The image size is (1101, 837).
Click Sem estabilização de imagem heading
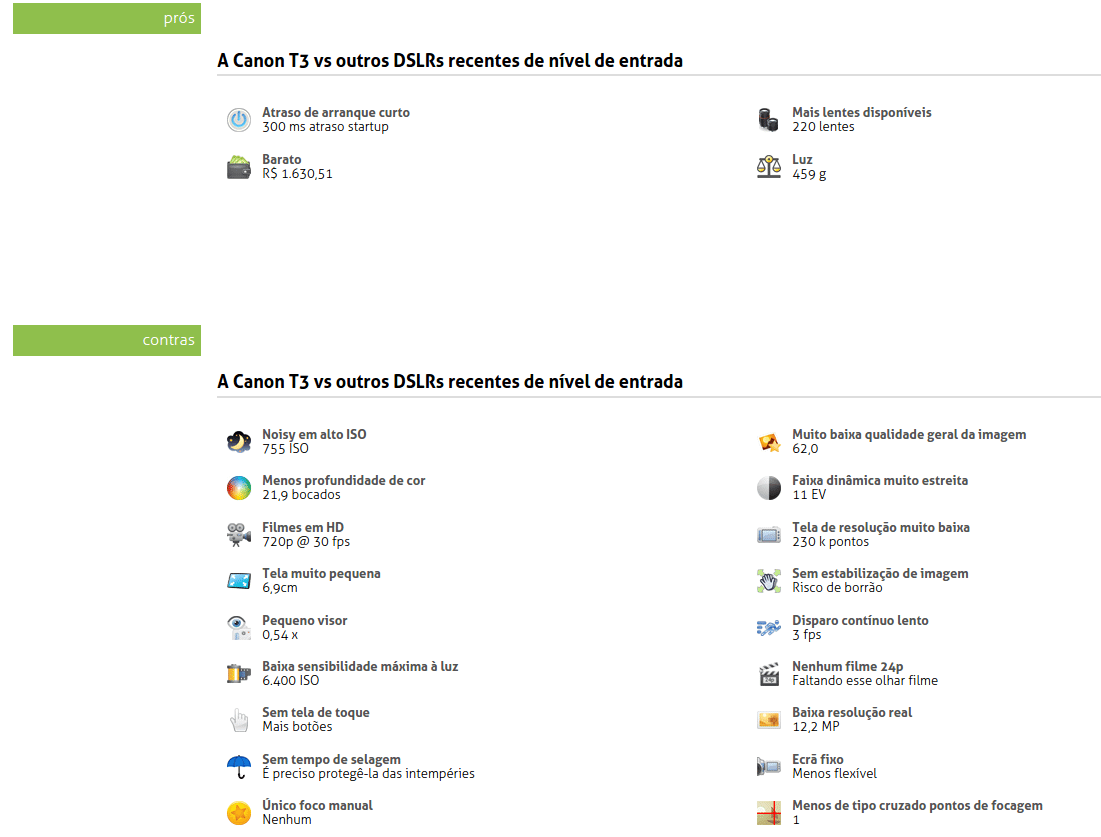coord(880,574)
